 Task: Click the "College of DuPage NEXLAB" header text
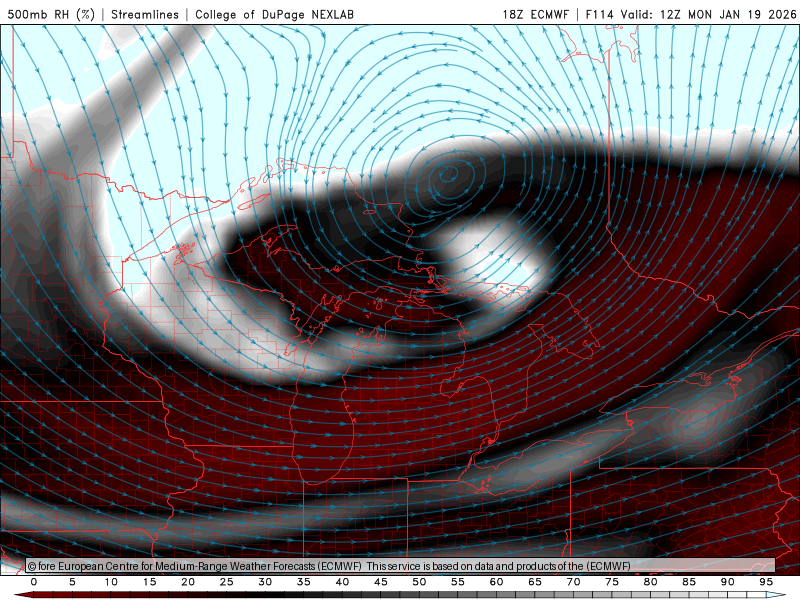pyautogui.click(x=274, y=14)
